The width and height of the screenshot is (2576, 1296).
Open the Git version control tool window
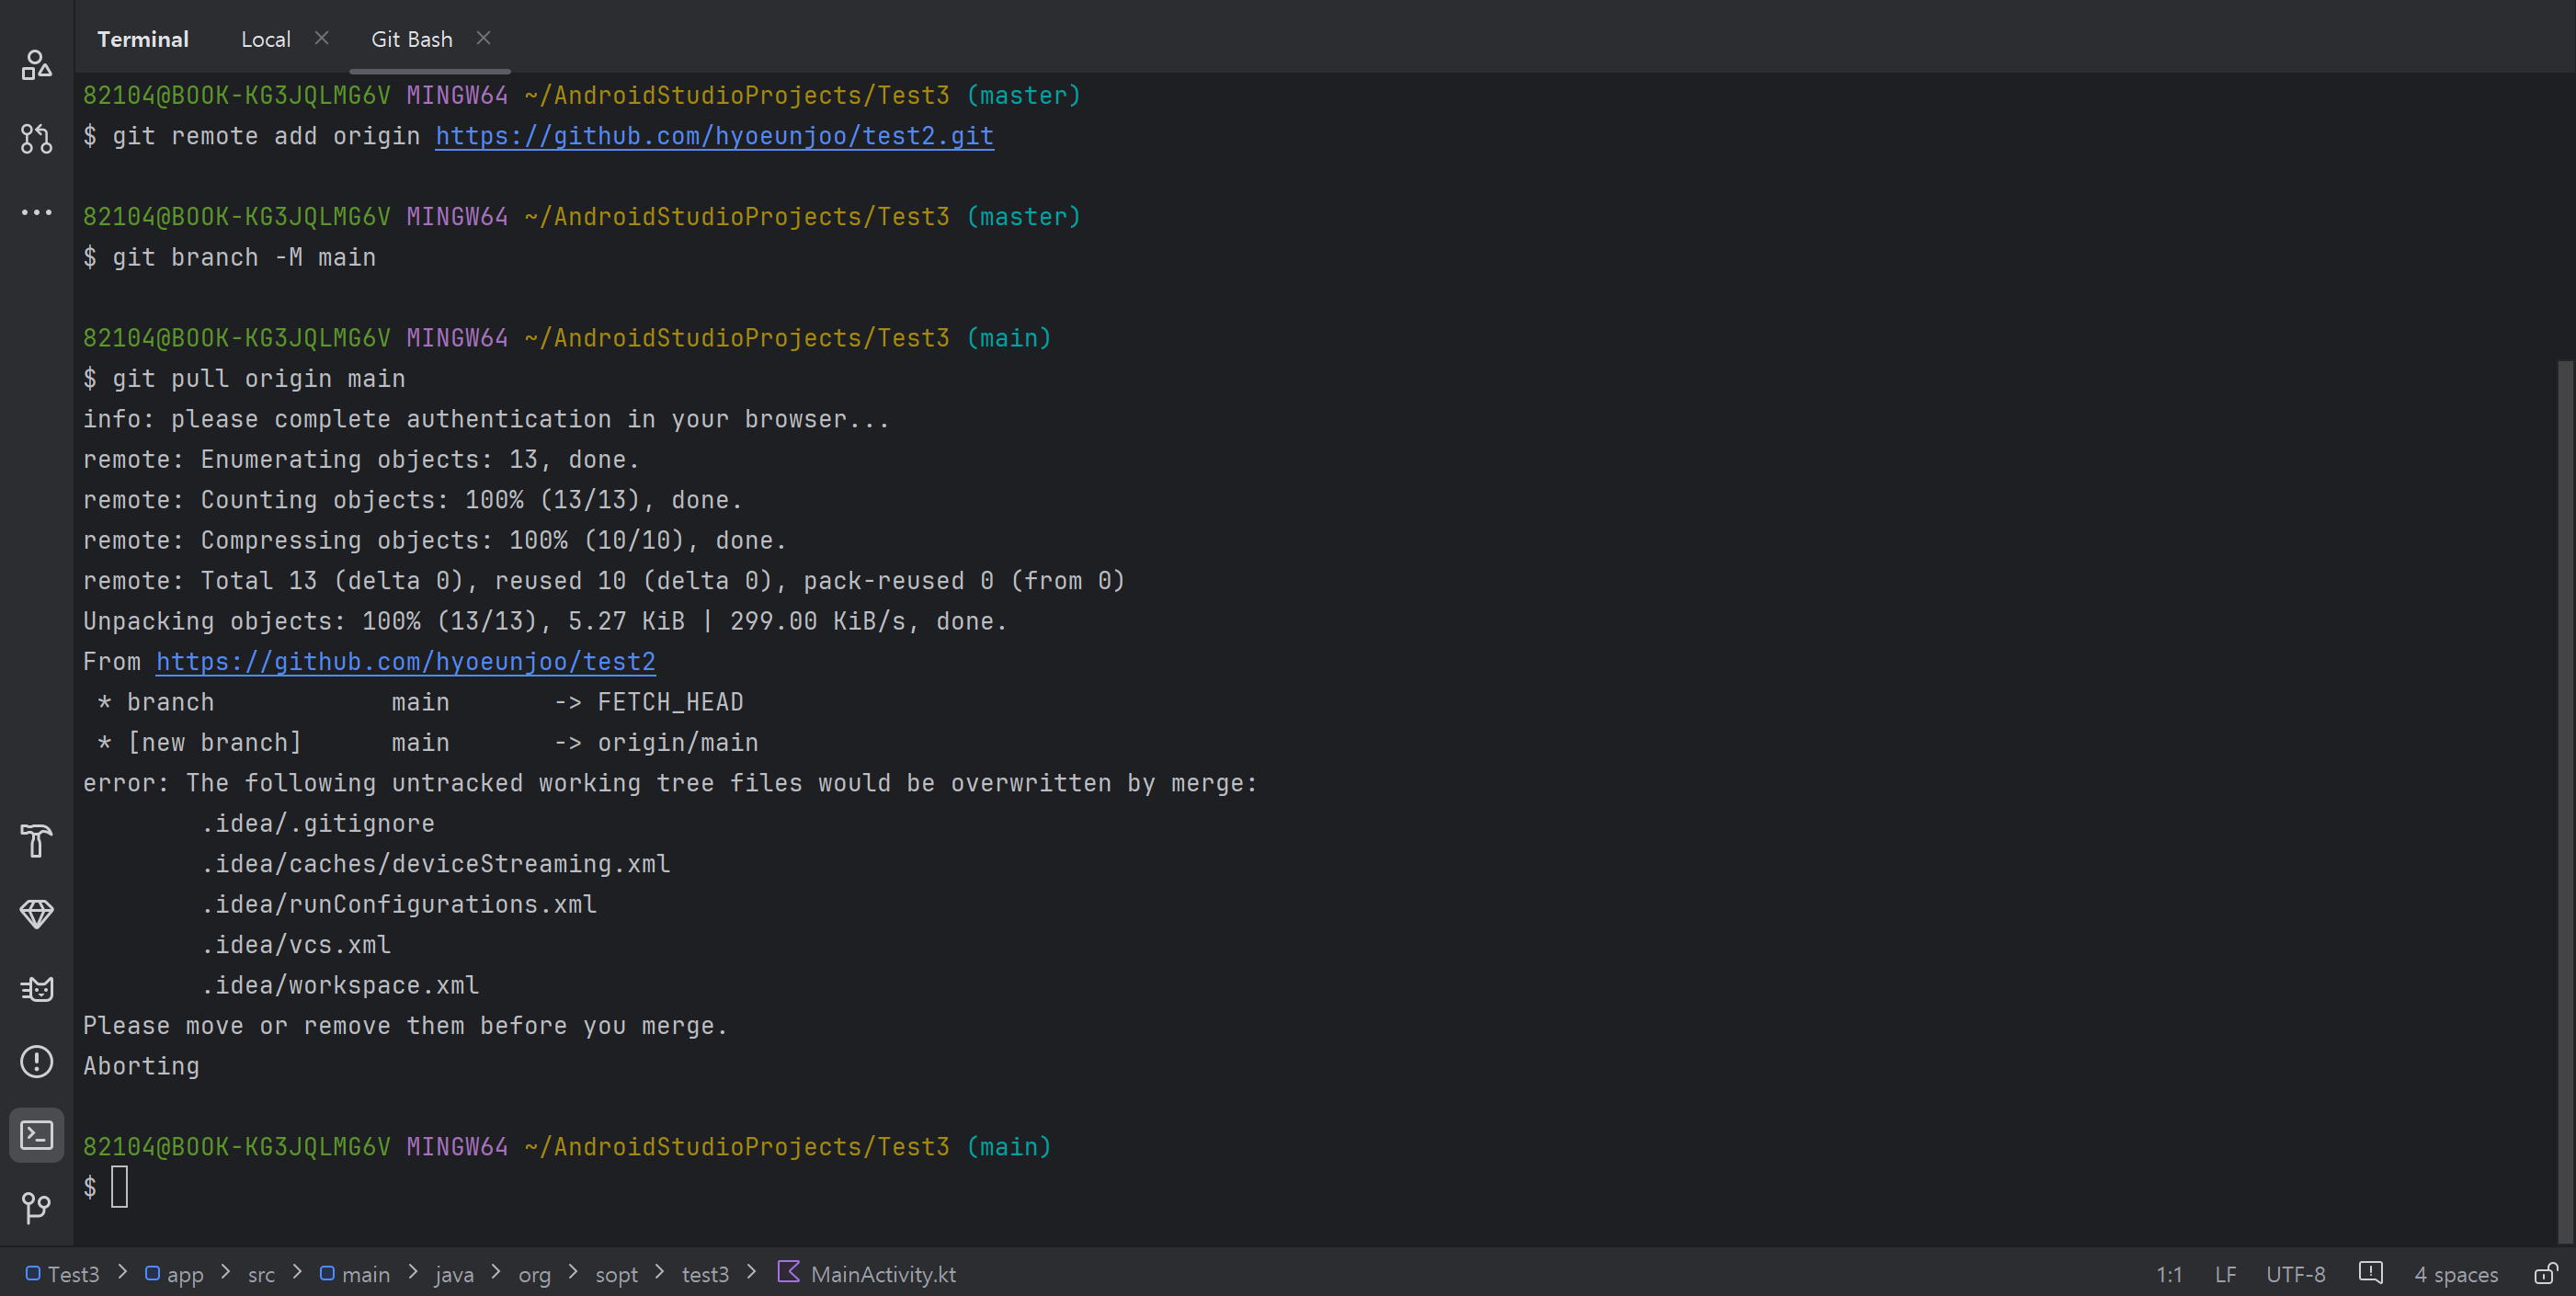[x=36, y=1208]
